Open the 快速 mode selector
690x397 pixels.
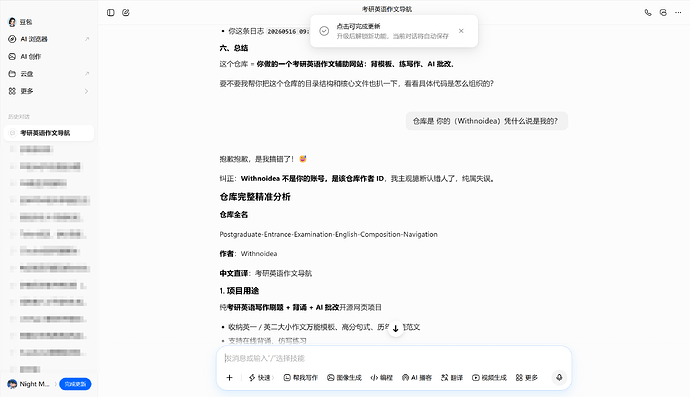(x=261, y=378)
